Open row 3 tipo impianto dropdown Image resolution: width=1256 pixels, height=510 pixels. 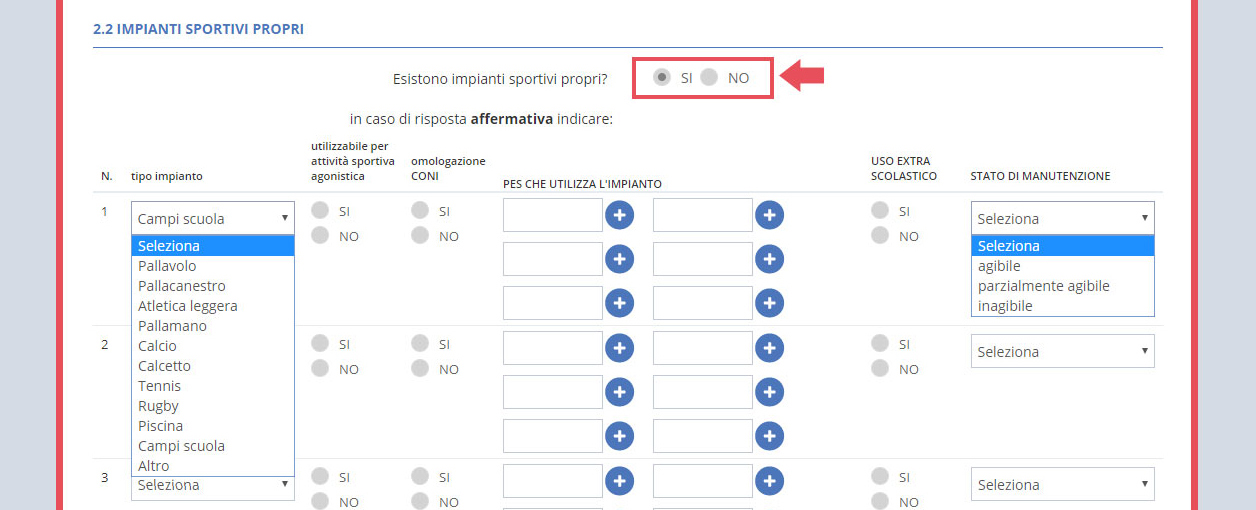213,485
